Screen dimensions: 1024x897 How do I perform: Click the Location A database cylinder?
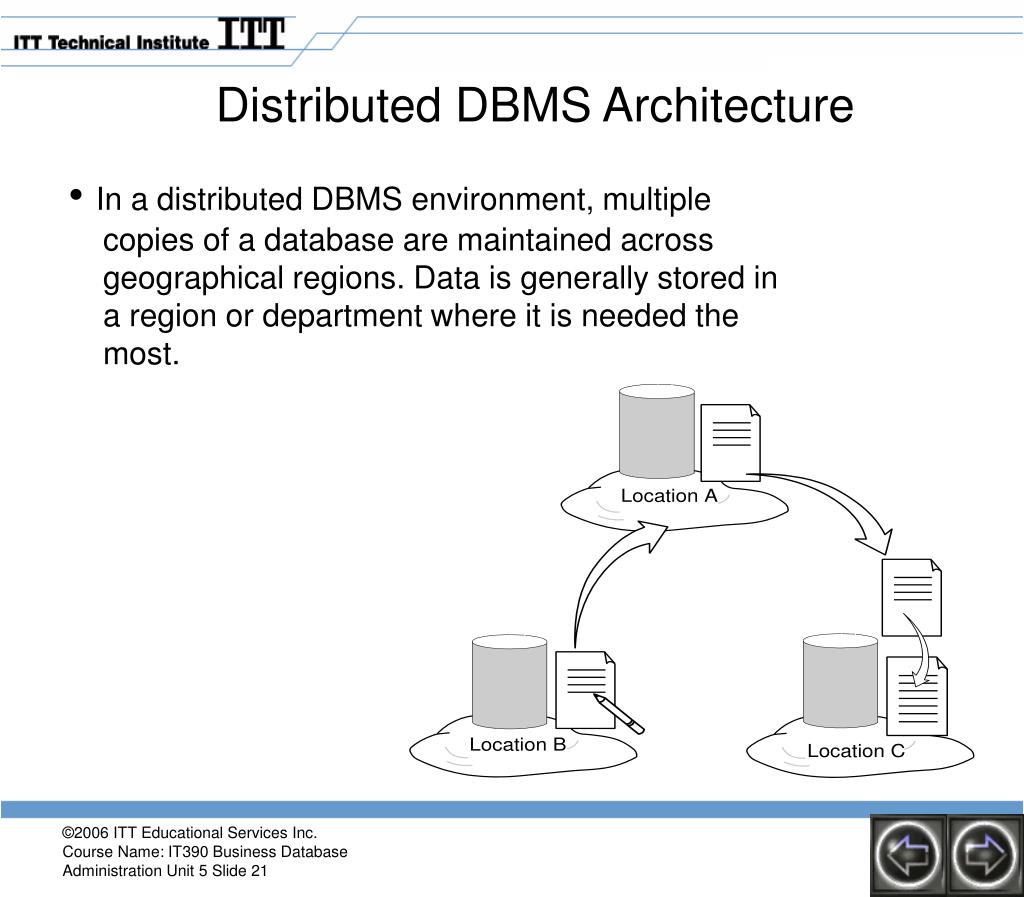(x=656, y=432)
